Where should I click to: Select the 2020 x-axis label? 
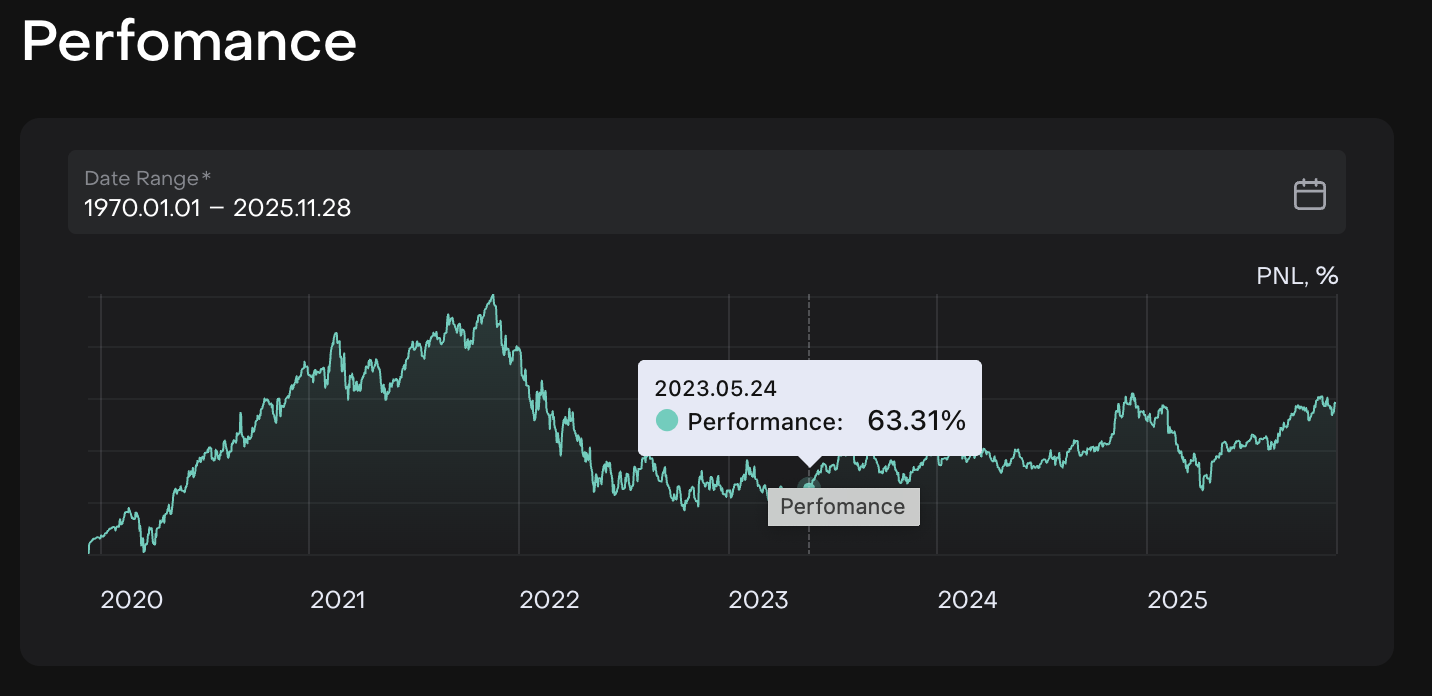[131, 600]
